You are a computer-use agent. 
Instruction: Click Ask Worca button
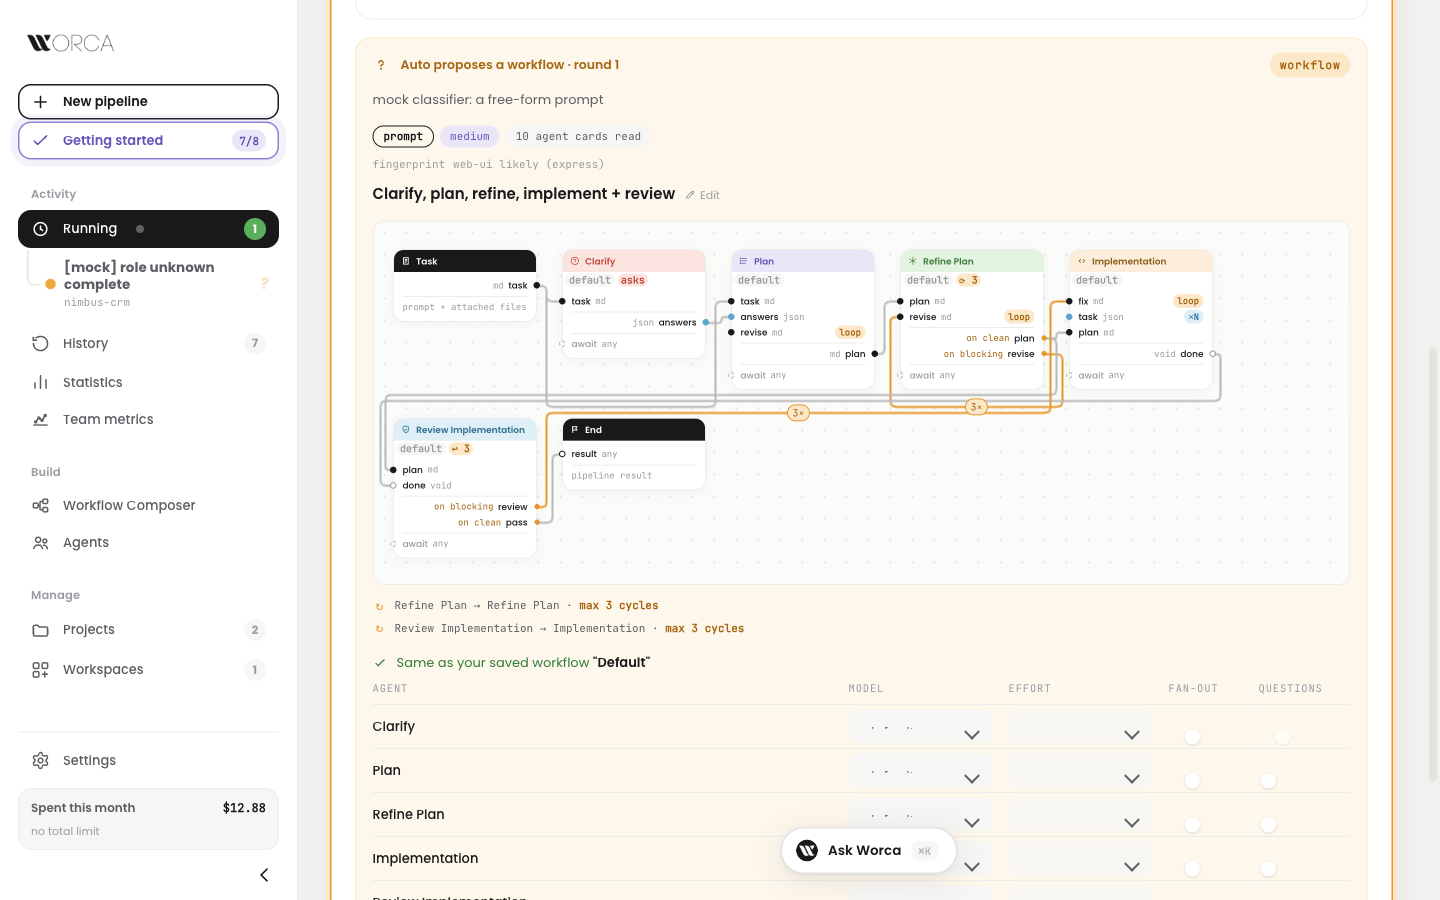pyautogui.click(x=868, y=851)
